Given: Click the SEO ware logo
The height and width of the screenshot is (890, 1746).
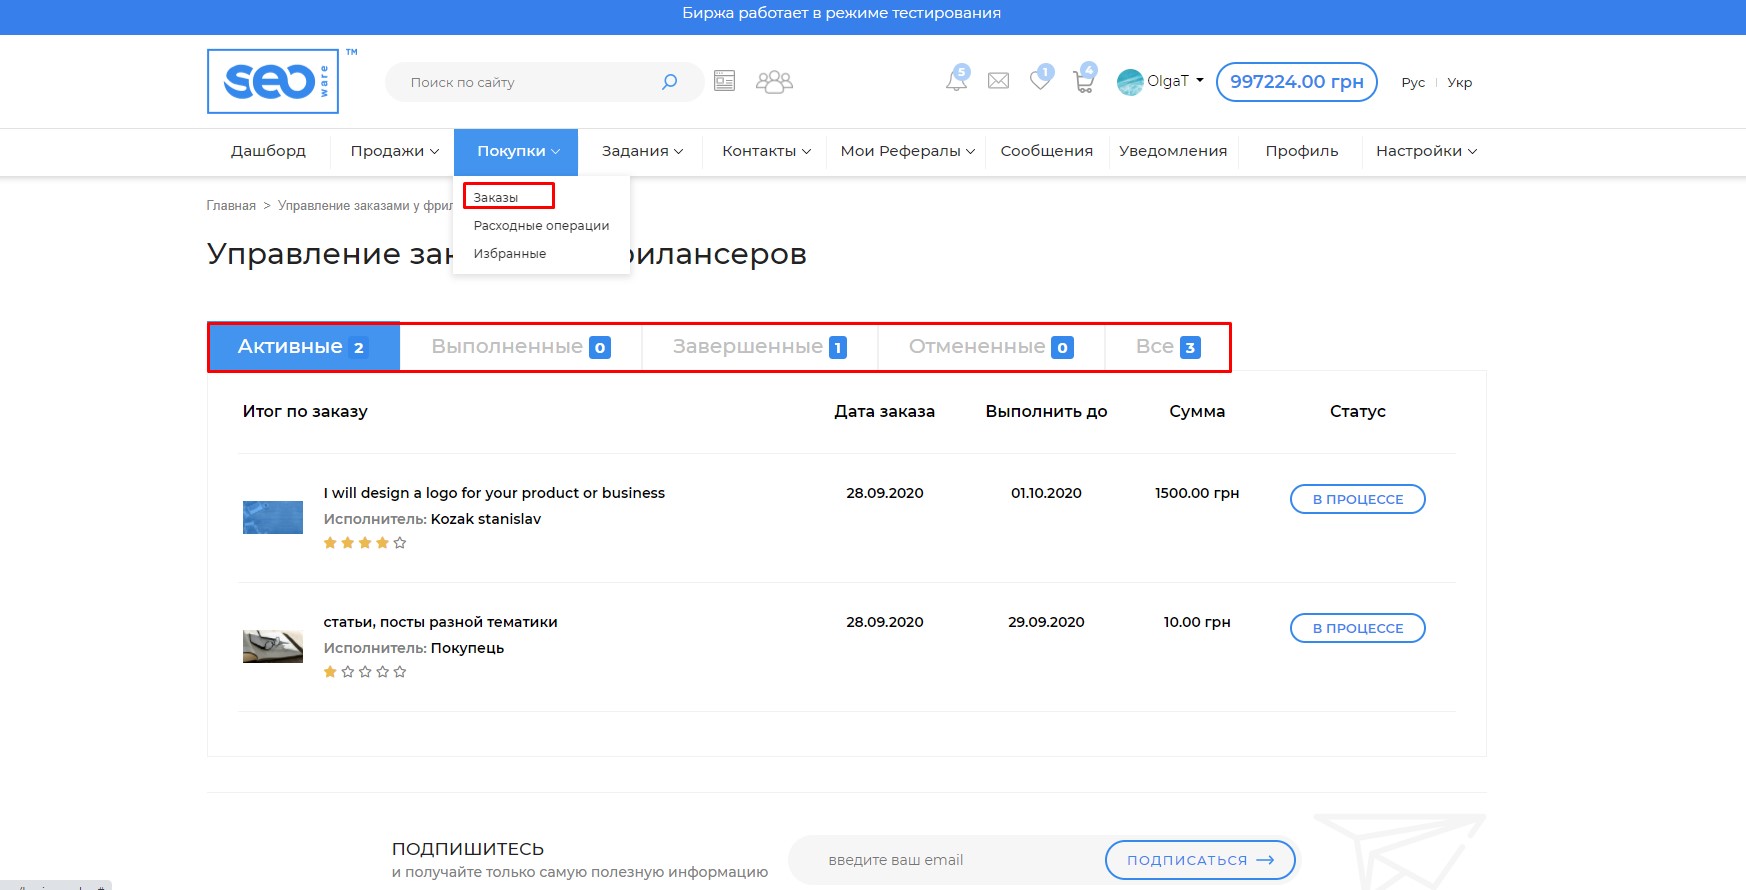Looking at the screenshot, I should (x=273, y=81).
